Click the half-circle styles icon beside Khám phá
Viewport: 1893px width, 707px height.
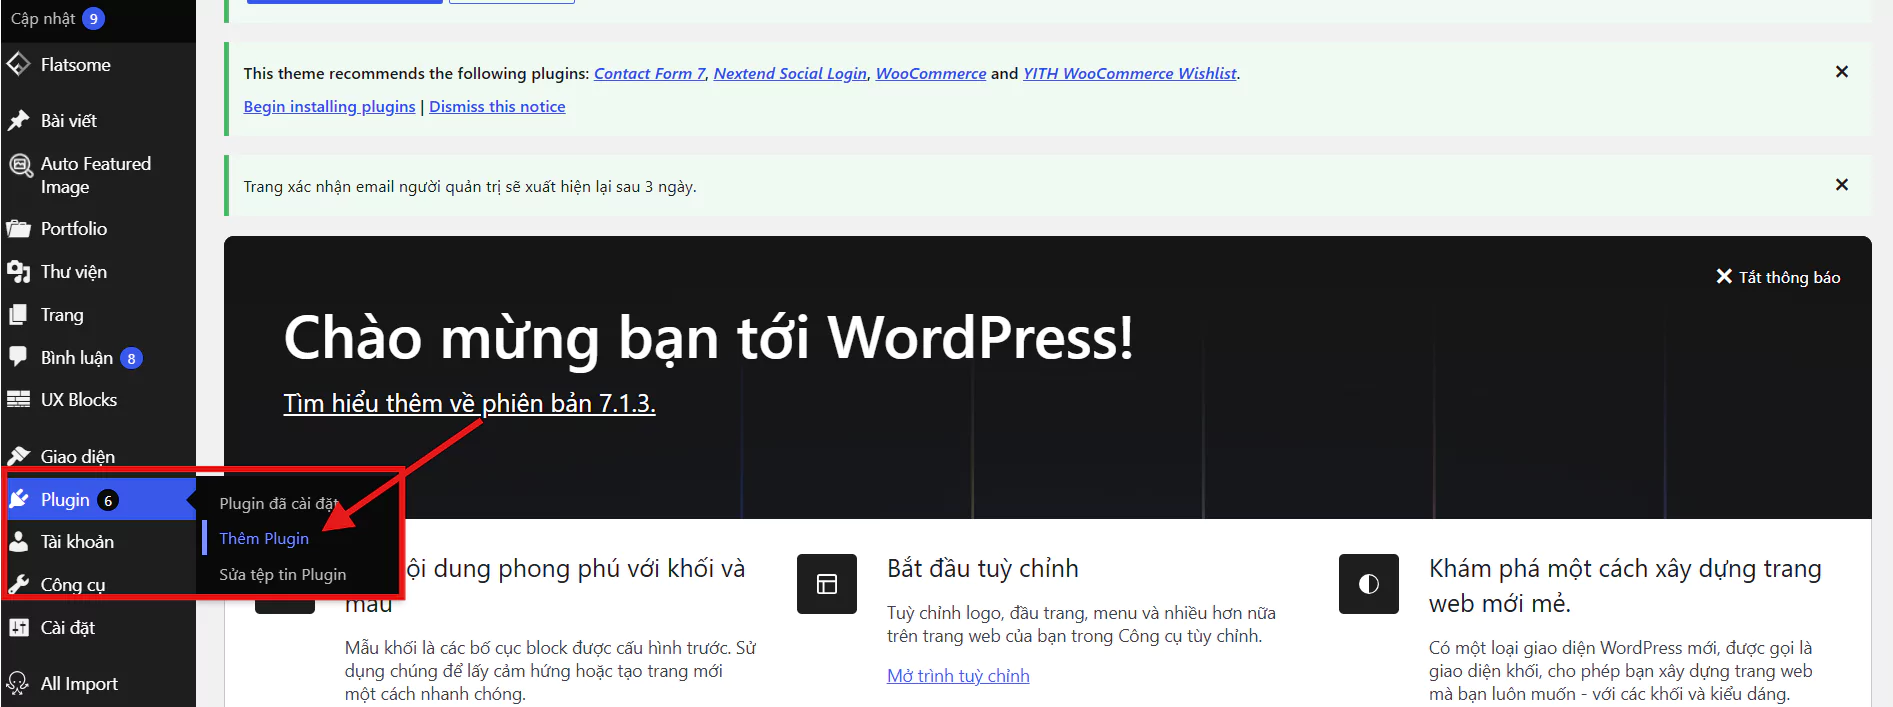point(1369,584)
